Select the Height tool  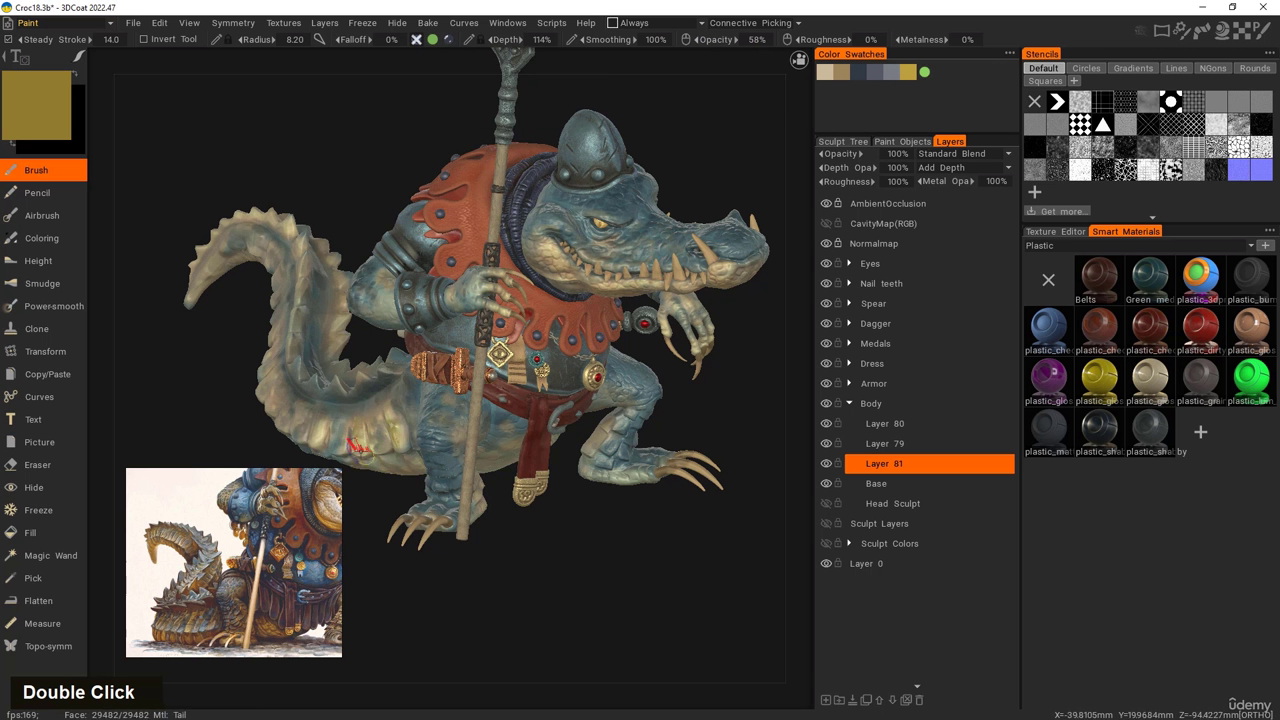(x=43, y=261)
